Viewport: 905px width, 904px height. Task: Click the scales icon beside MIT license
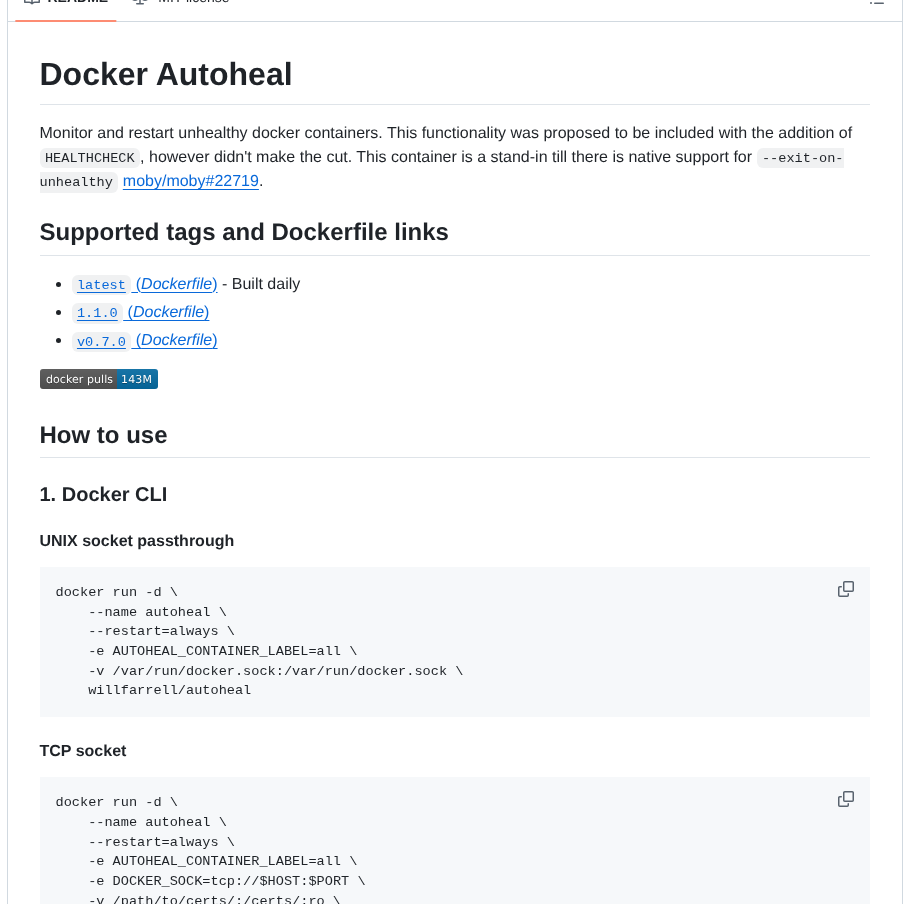(x=139, y=2)
